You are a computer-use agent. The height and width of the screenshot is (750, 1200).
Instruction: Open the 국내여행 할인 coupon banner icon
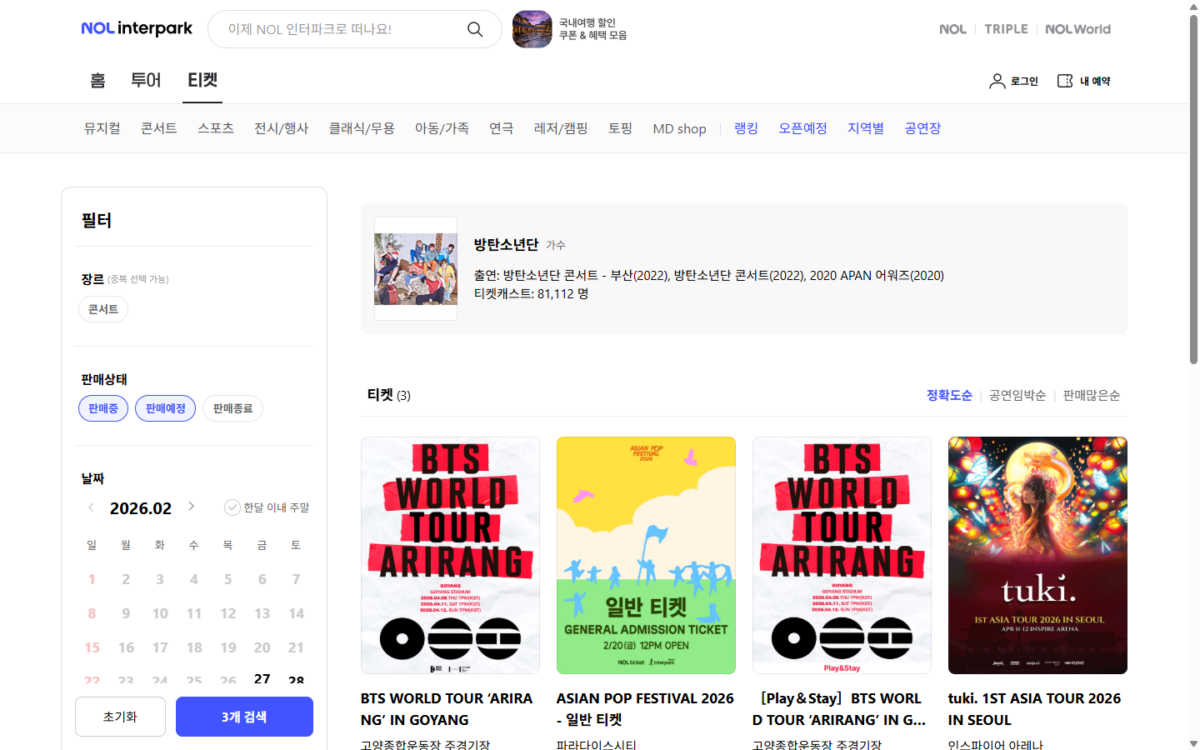tap(532, 29)
